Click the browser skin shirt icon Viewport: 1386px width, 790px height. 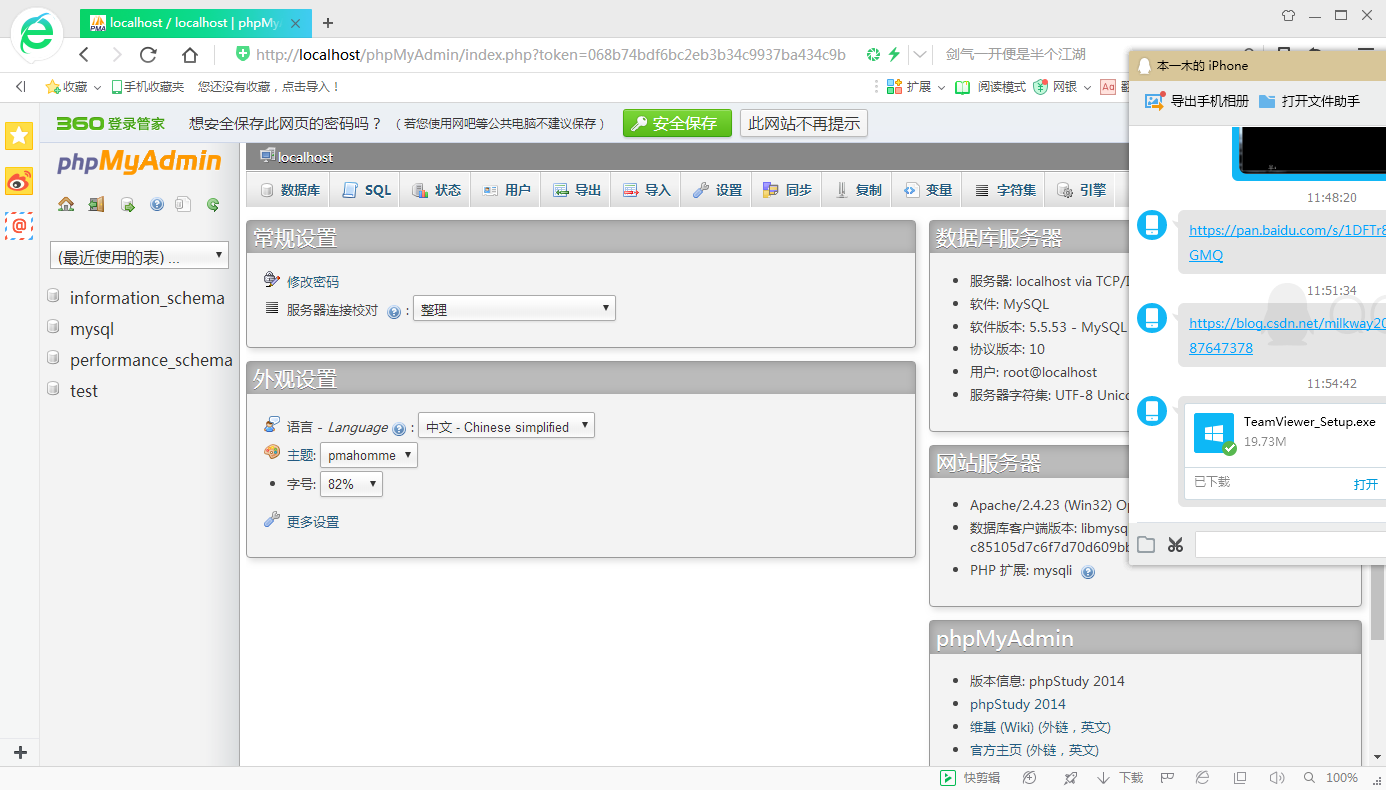click(x=1288, y=15)
